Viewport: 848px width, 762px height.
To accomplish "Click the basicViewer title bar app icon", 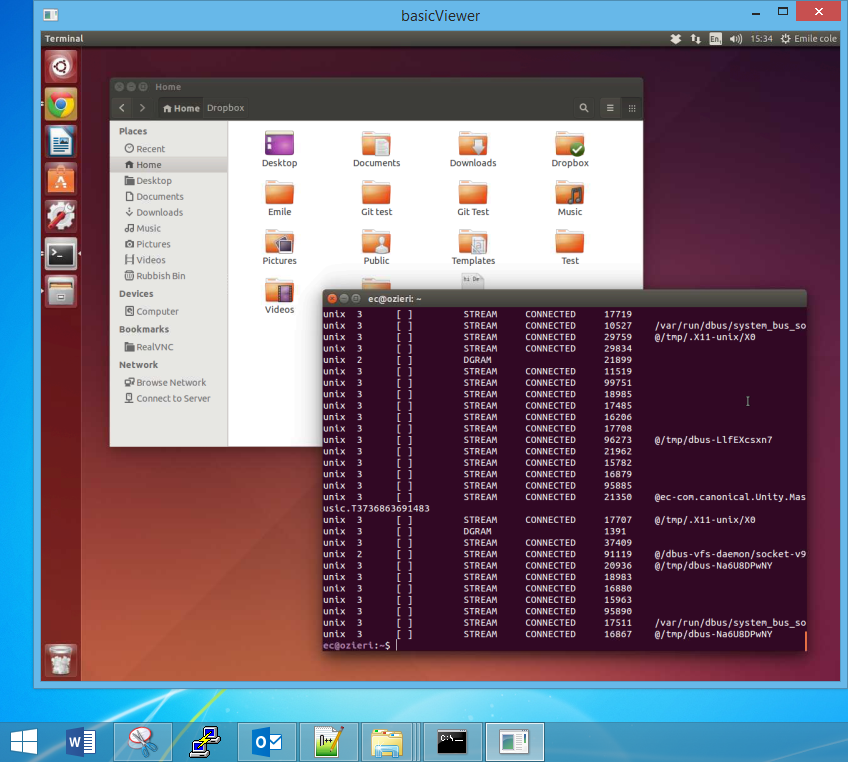I will pyautogui.click(x=51, y=15).
